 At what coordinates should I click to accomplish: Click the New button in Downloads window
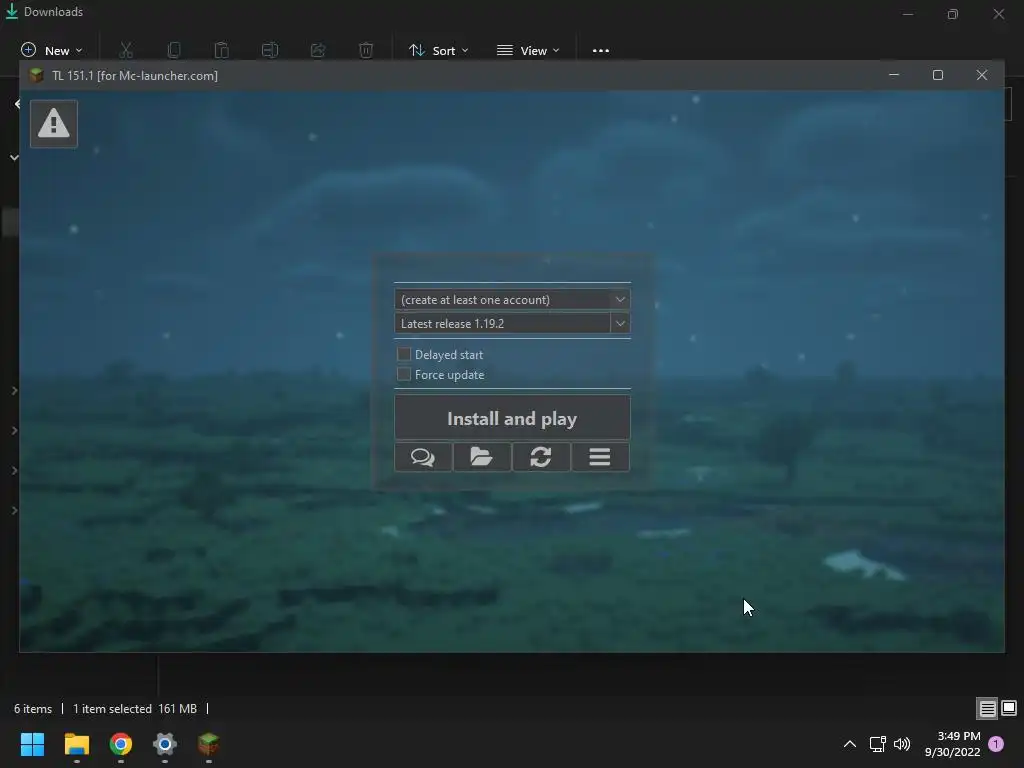point(52,50)
